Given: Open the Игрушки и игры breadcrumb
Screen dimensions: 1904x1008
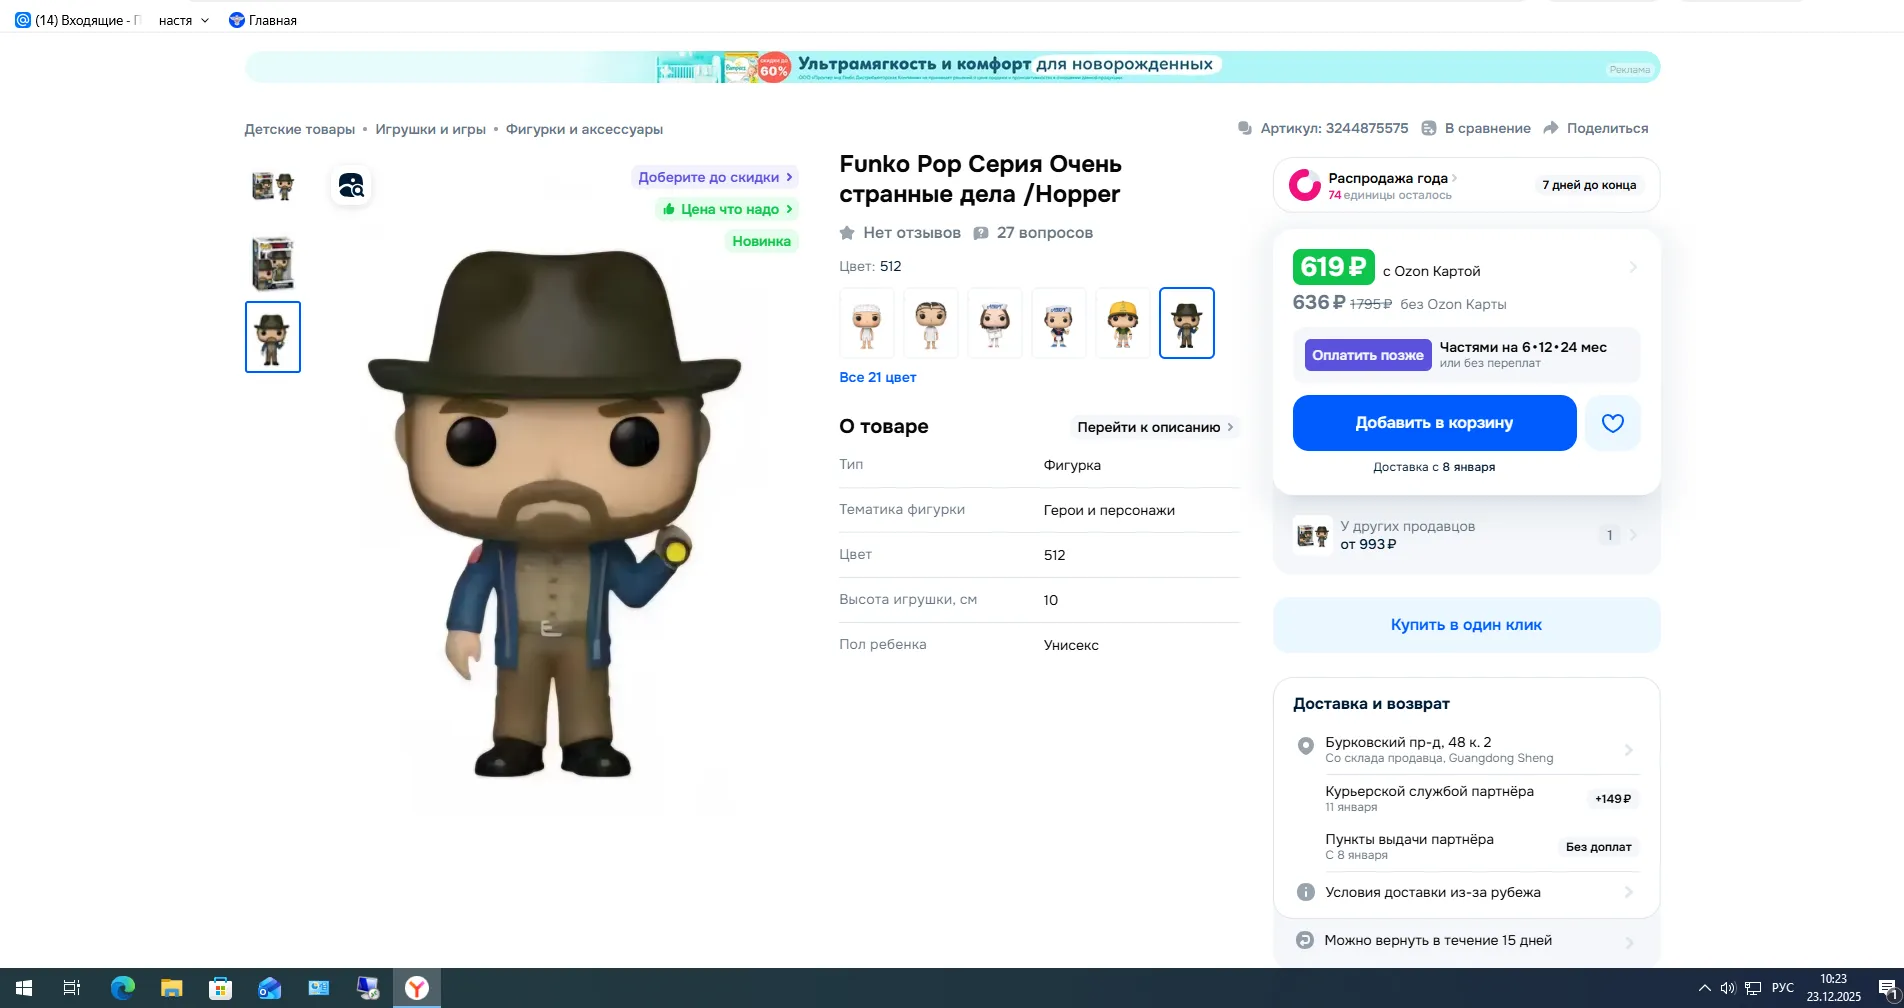Looking at the screenshot, I should click(430, 129).
